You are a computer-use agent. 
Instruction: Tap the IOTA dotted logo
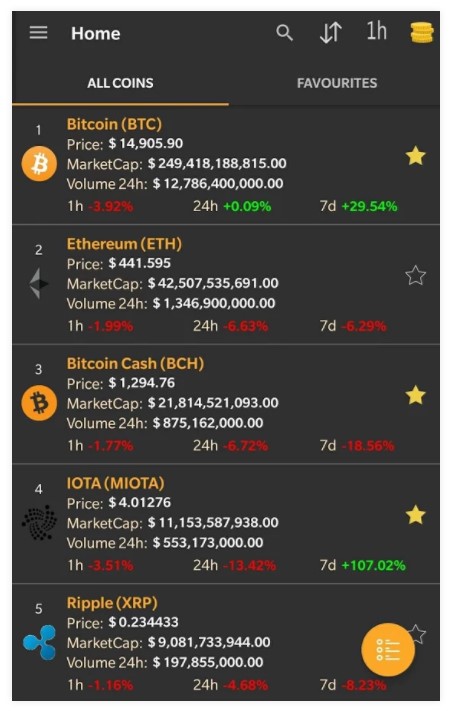(x=39, y=523)
